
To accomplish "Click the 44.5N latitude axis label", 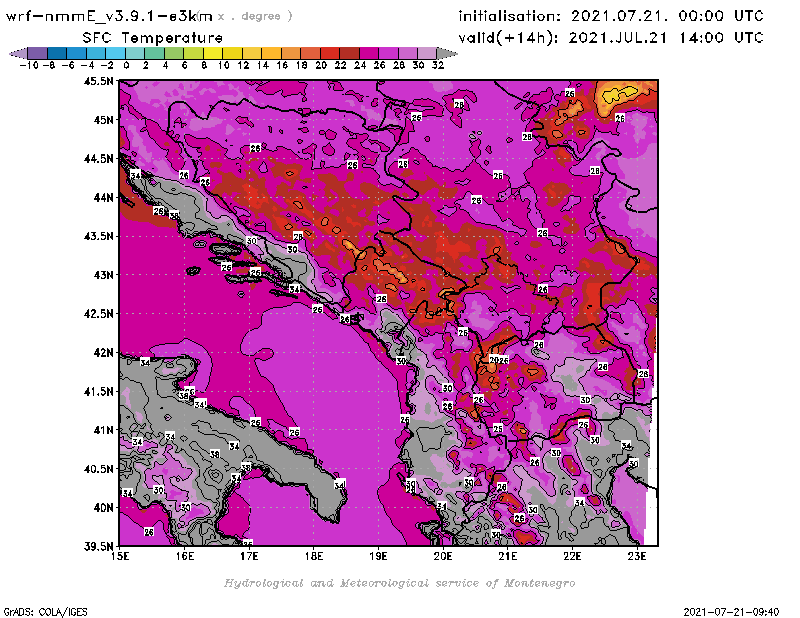I will pos(98,158).
